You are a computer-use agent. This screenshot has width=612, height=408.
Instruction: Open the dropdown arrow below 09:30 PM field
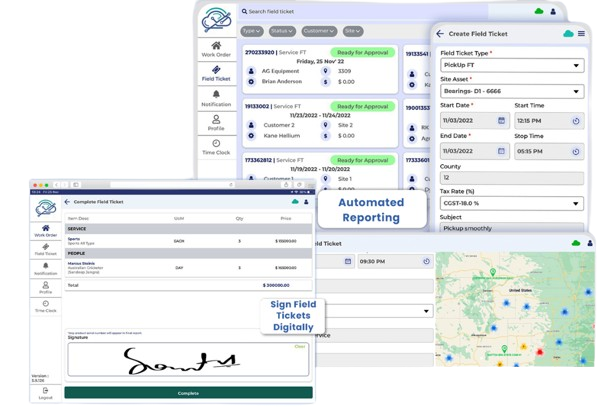[426, 311]
